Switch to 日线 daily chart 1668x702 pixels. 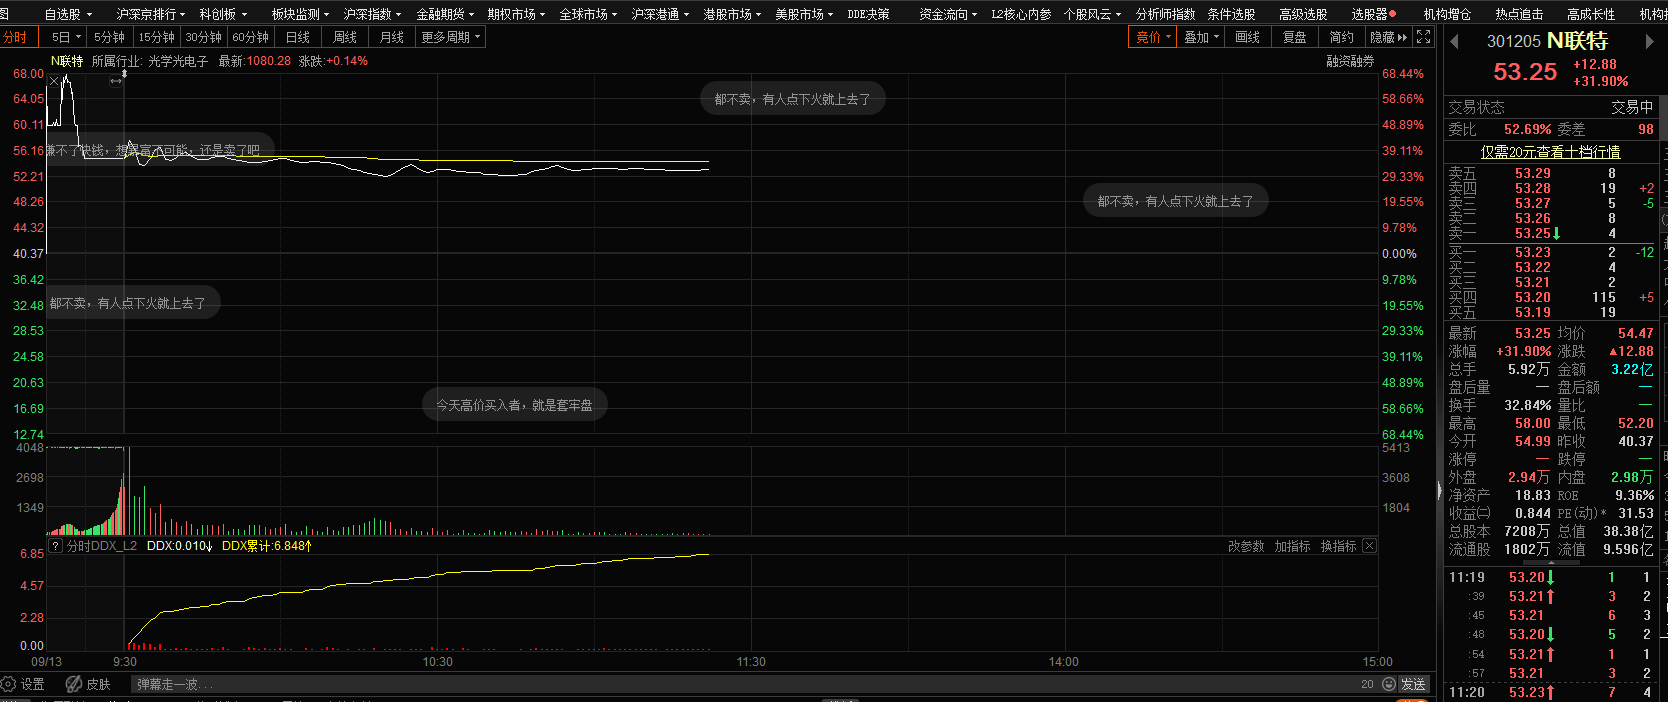(x=297, y=37)
